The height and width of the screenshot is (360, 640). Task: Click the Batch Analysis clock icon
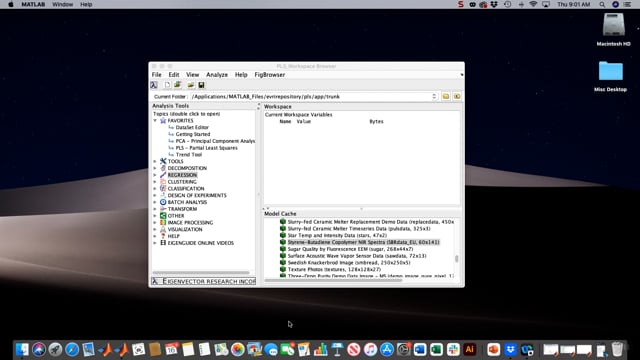point(163,202)
